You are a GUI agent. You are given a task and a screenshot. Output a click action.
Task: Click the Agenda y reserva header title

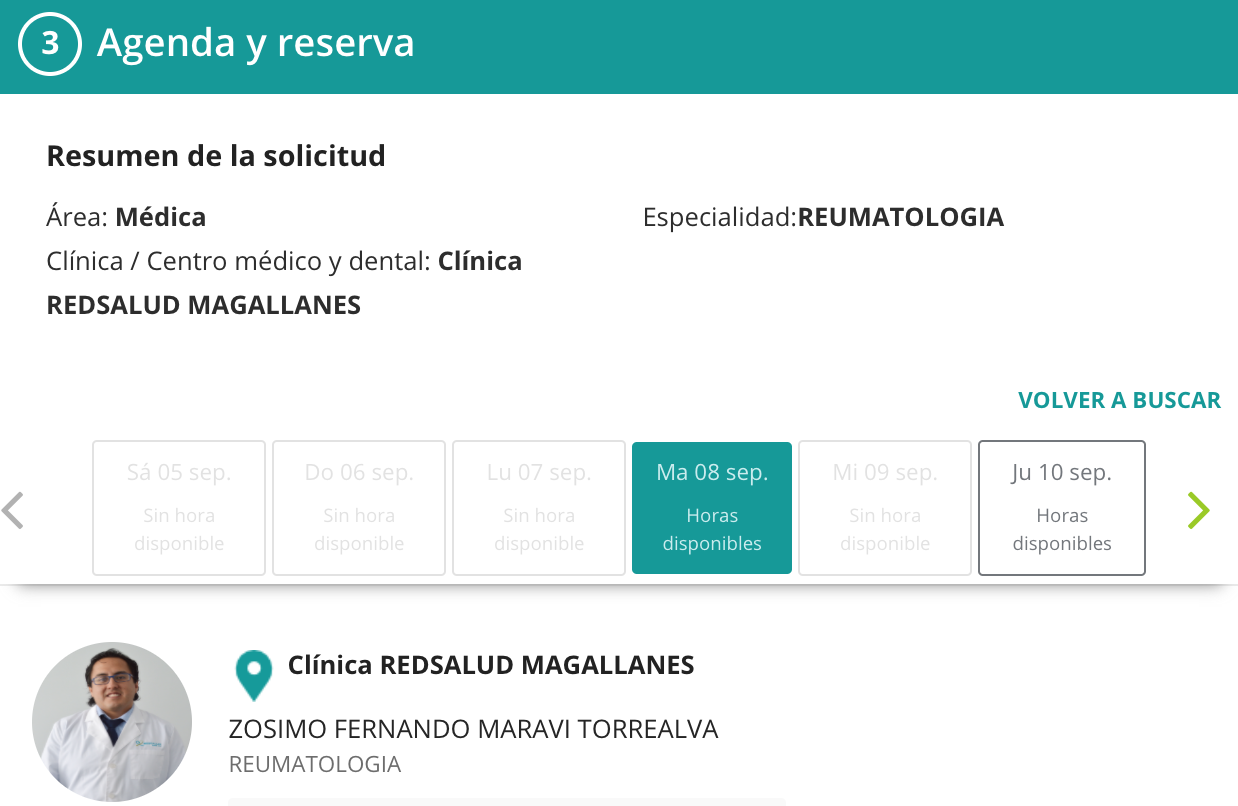(255, 43)
